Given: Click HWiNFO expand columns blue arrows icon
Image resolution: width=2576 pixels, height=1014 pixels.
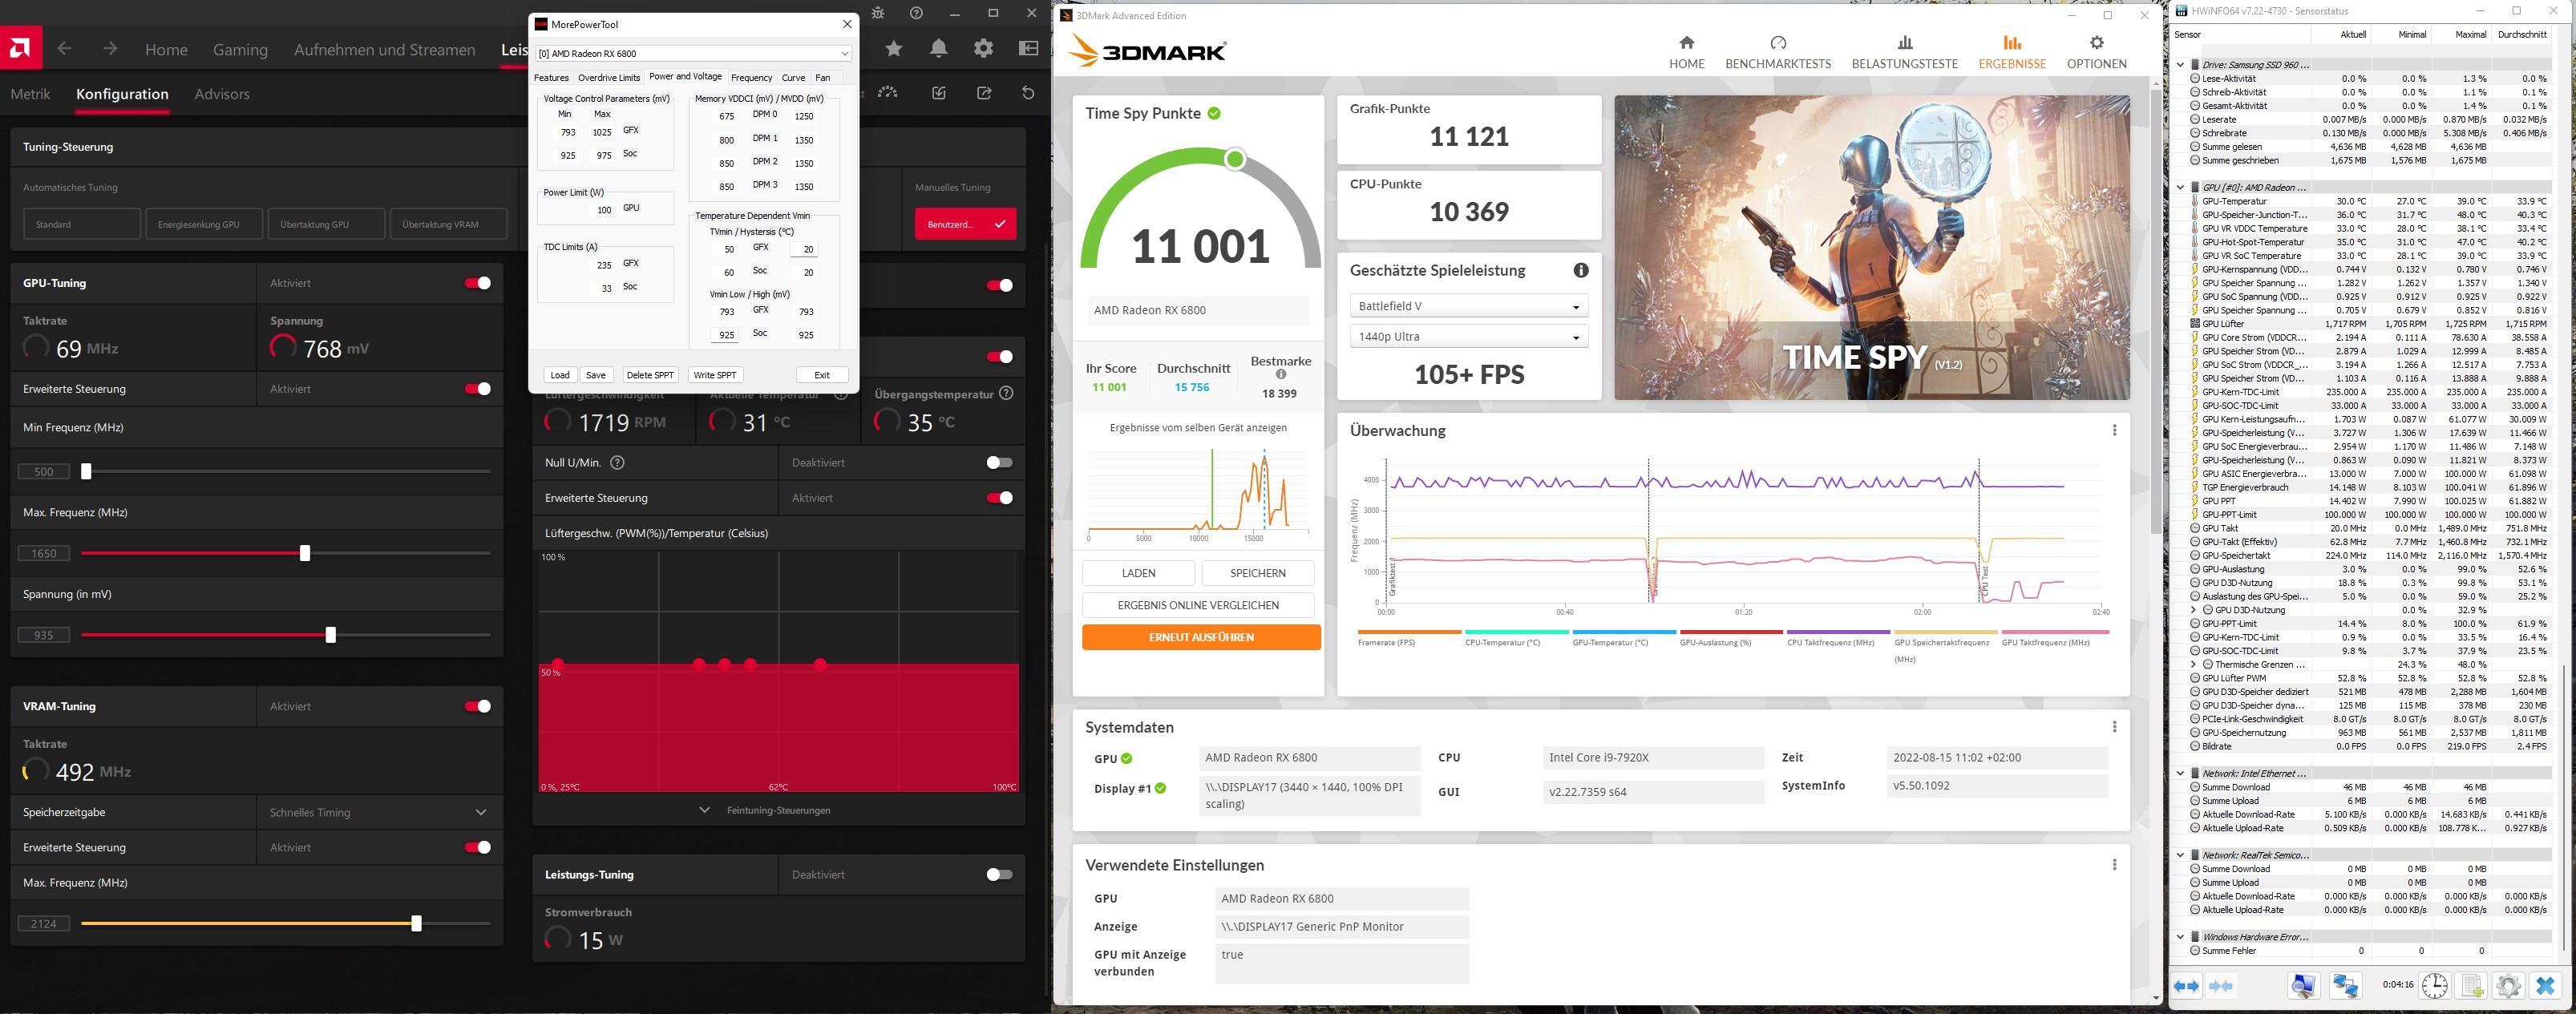Looking at the screenshot, I should 2186,986.
